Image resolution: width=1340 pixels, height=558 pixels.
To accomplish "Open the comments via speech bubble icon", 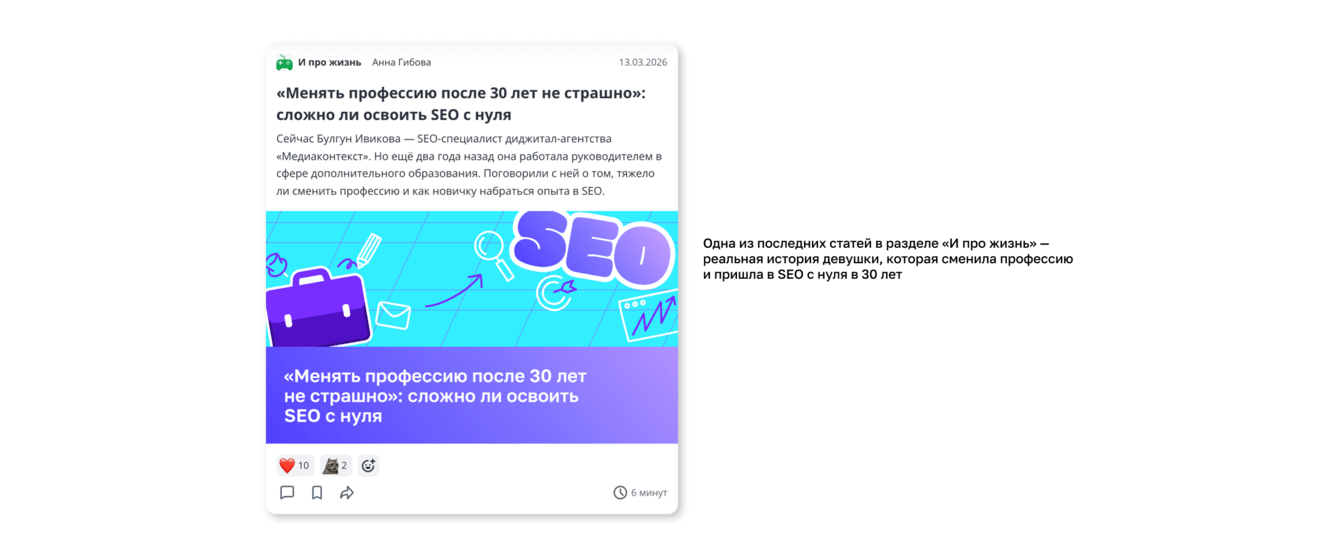I will pos(287,493).
